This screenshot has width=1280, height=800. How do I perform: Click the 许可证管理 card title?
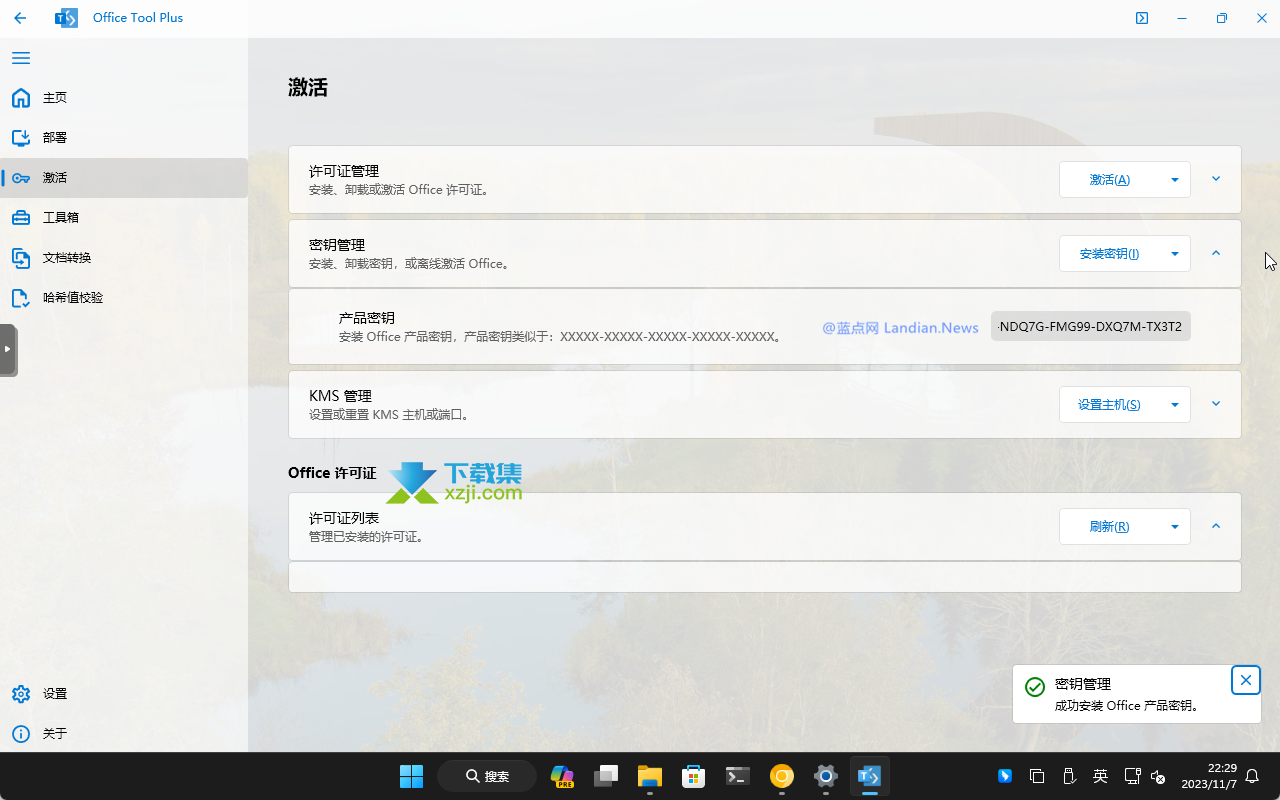coord(344,172)
